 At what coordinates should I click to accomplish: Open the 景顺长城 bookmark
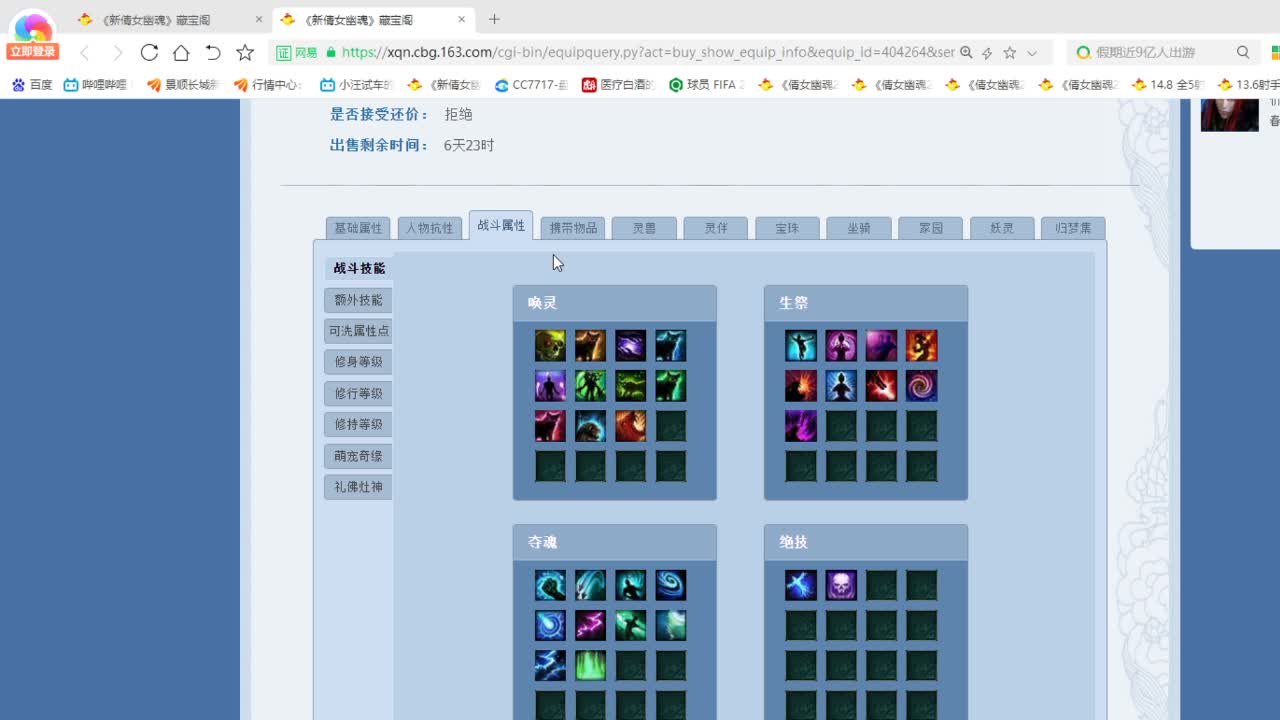click(182, 85)
